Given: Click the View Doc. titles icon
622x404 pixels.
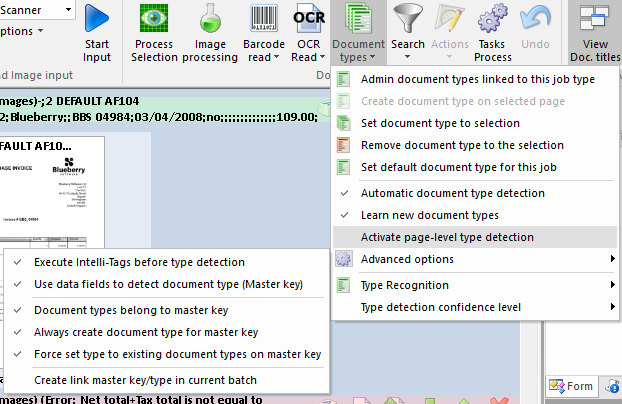Looking at the screenshot, I should point(594,21).
